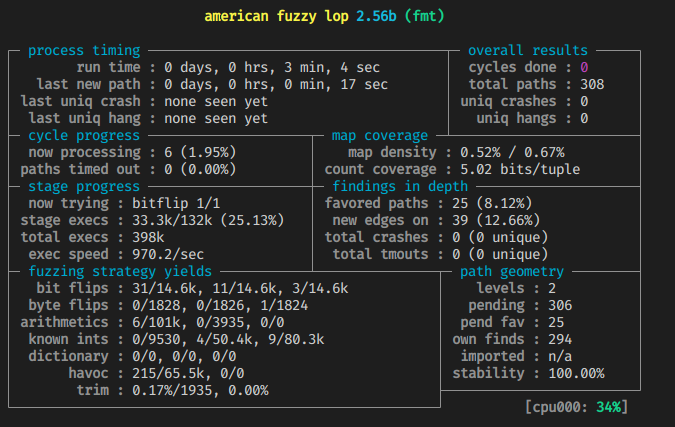
Task: Click total tmouts value '0 (0 unique)'
Action: tap(500, 254)
